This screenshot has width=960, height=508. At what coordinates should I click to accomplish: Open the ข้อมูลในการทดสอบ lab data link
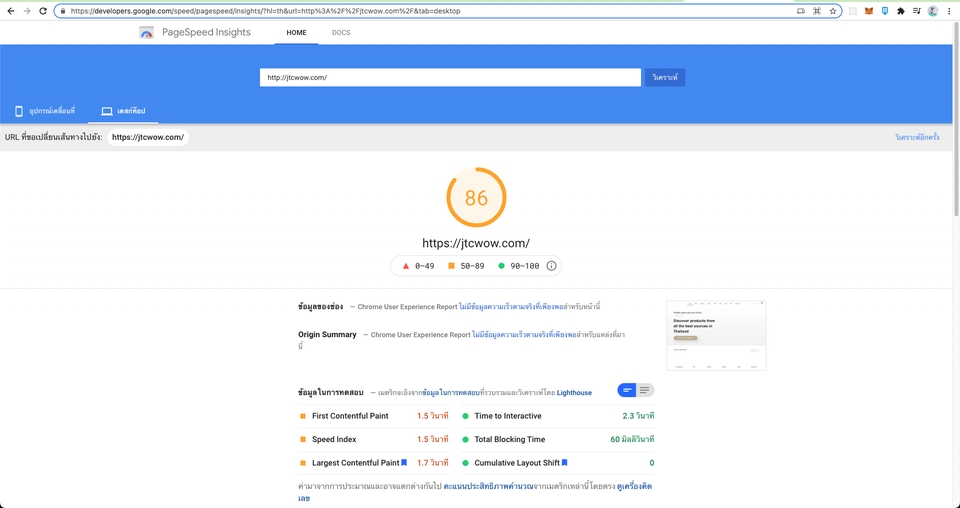coord(451,392)
